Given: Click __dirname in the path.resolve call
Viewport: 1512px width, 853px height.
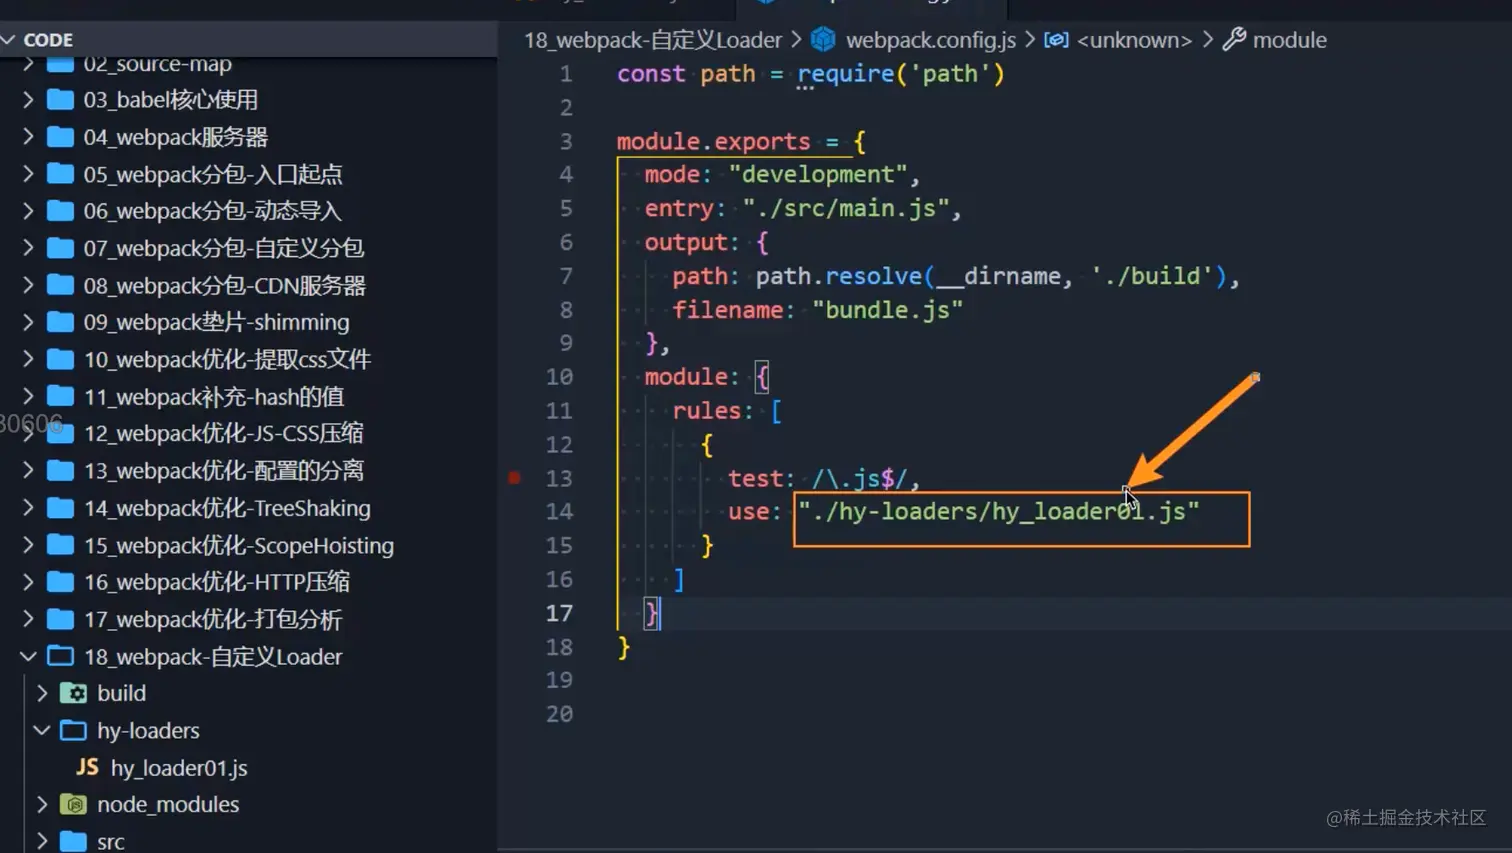Looking at the screenshot, I should (x=999, y=276).
